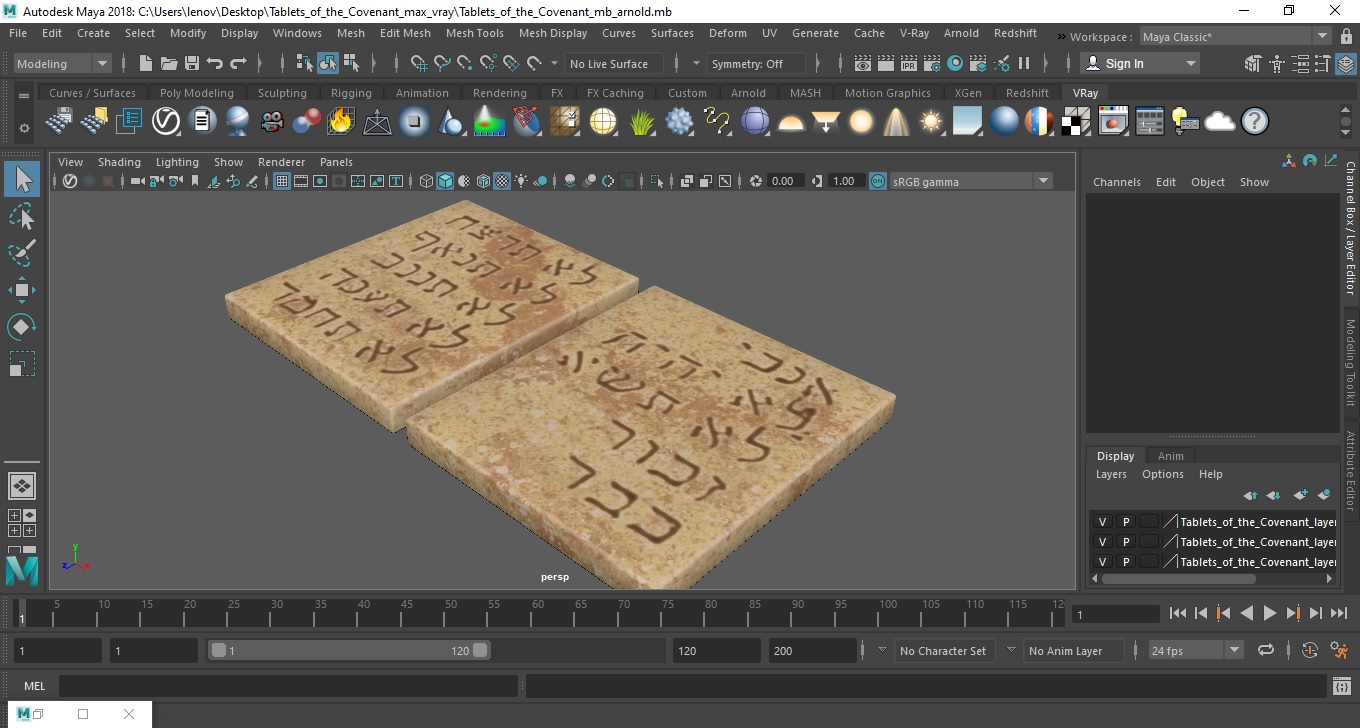1360x728 pixels.
Task: Pause Viewport 2.0 display update
Action: click(x=1024, y=63)
